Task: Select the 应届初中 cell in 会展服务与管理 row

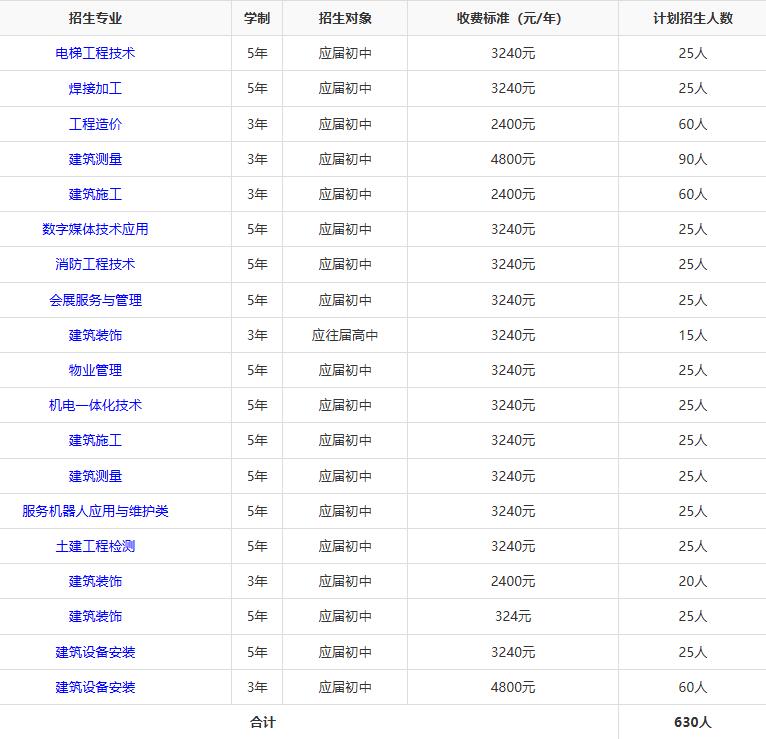Action: click(x=345, y=300)
